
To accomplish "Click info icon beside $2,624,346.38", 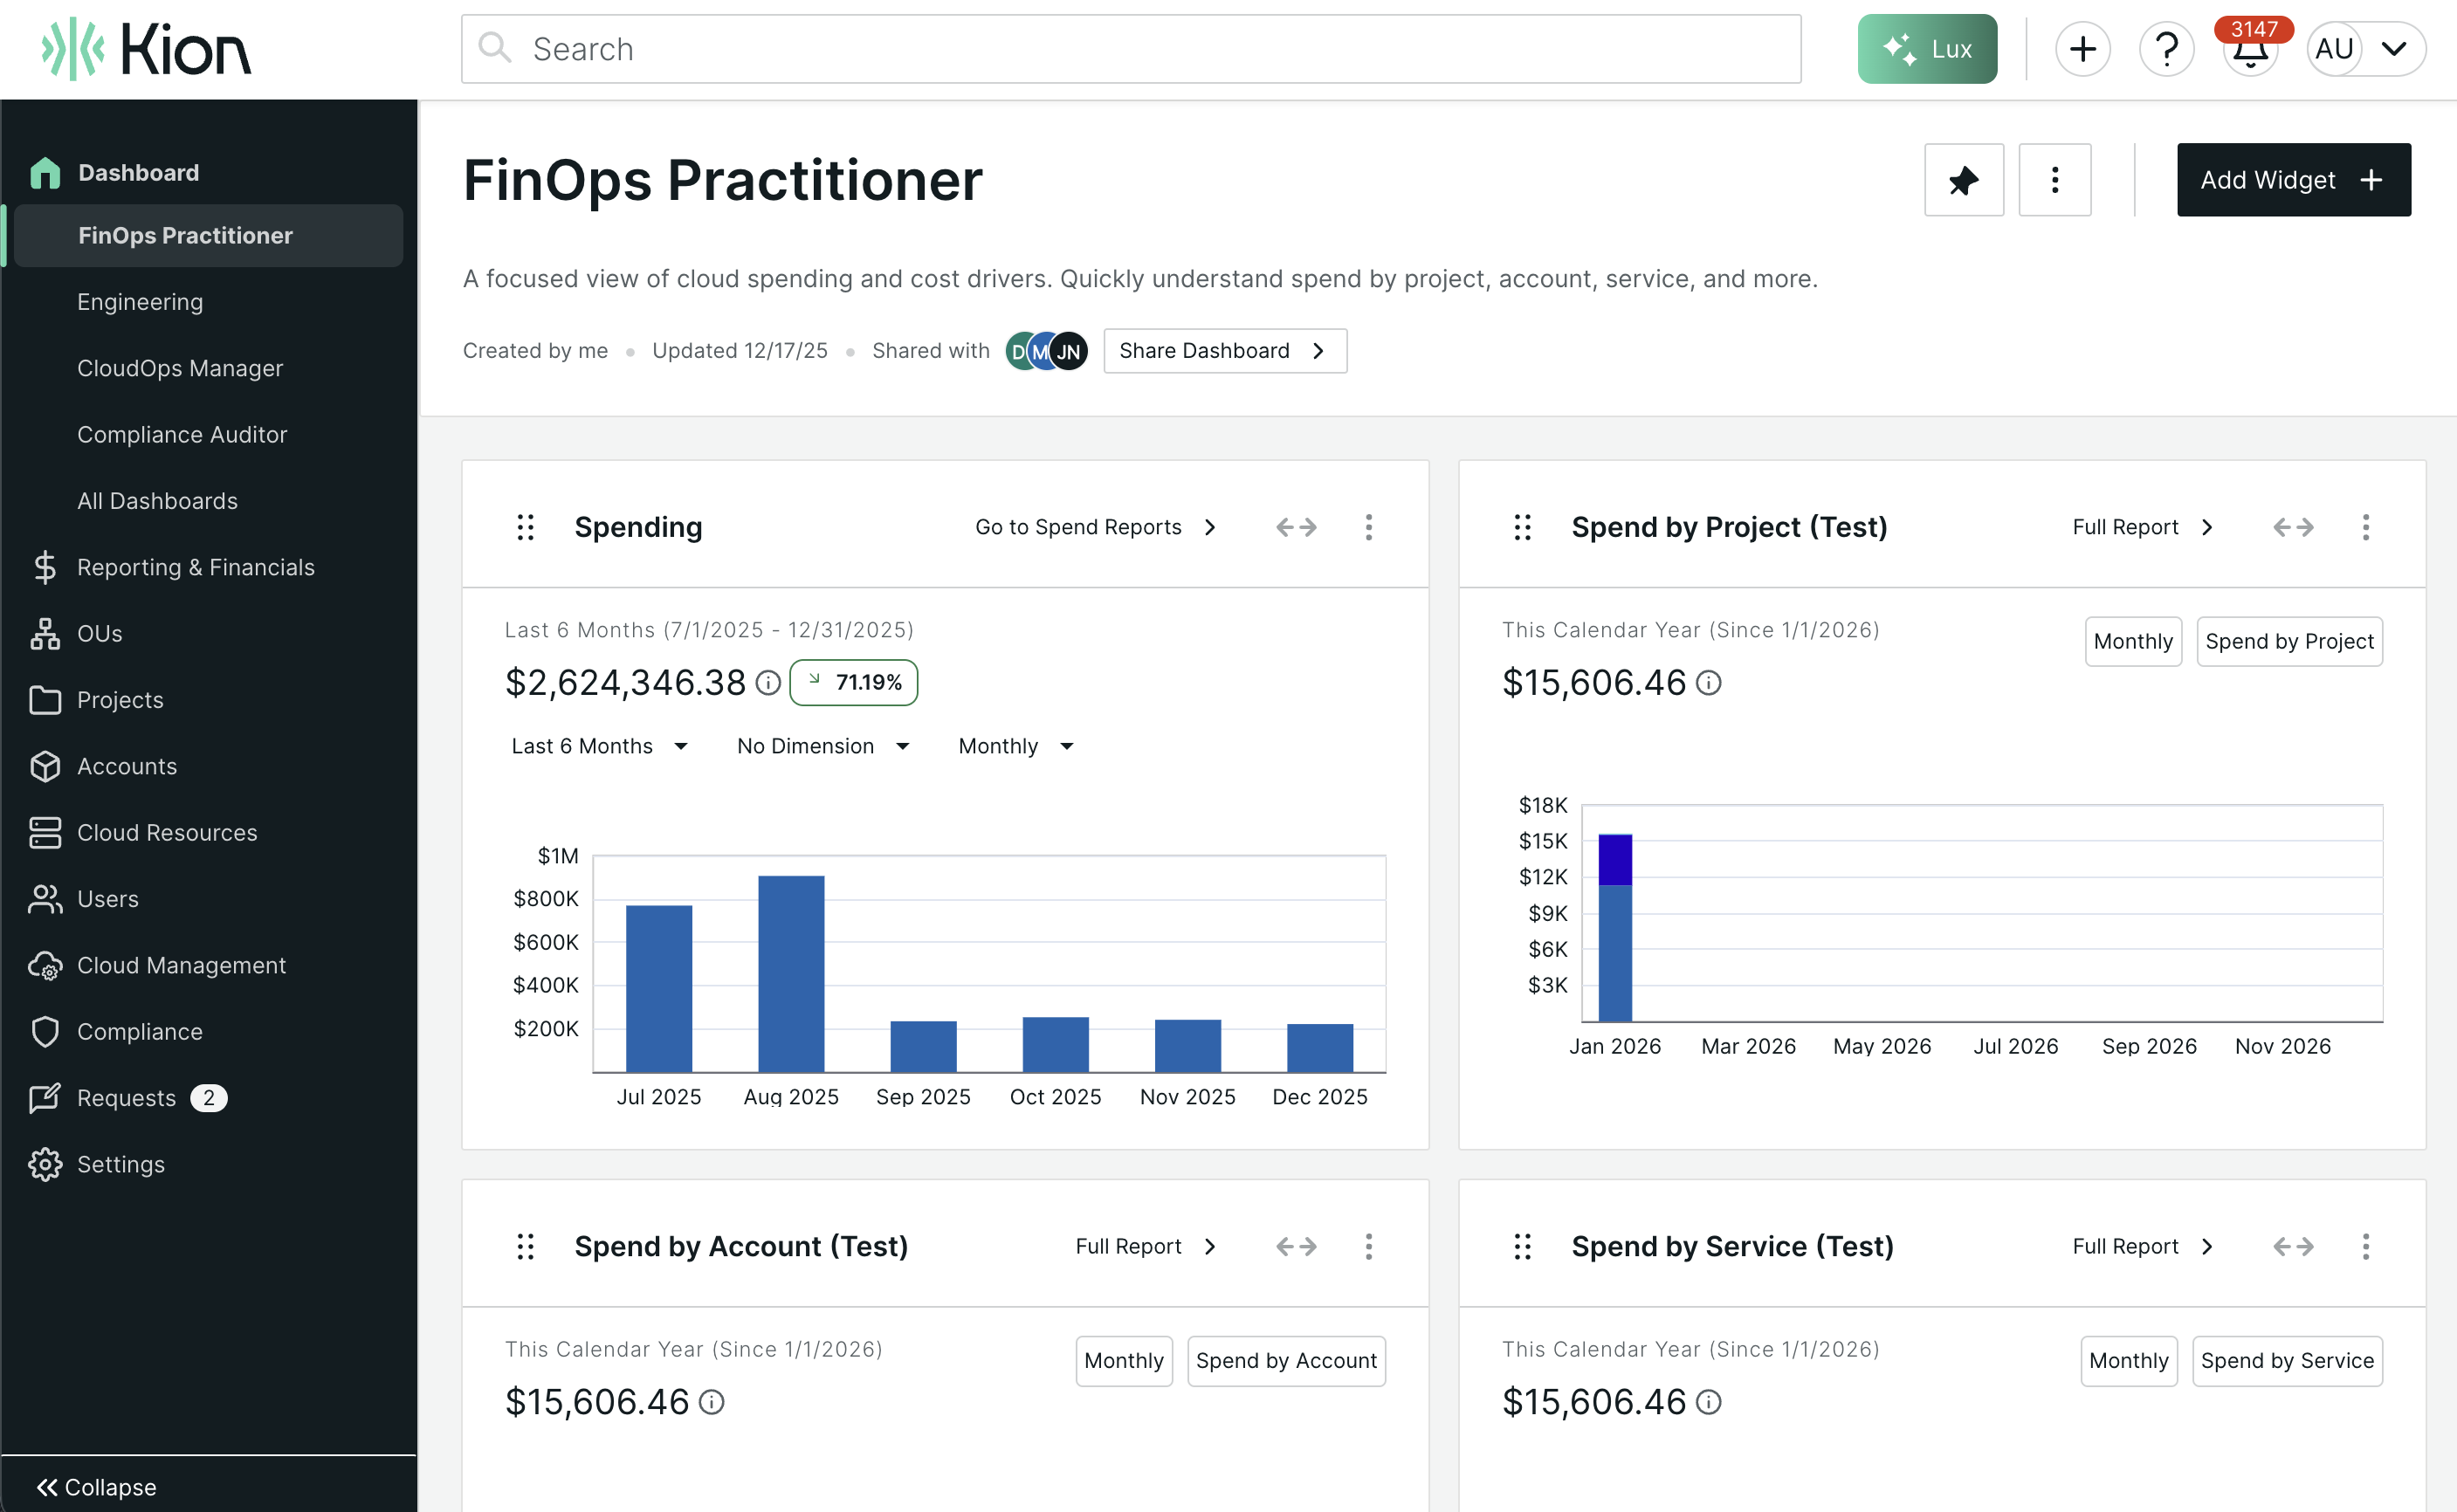I will [768, 683].
